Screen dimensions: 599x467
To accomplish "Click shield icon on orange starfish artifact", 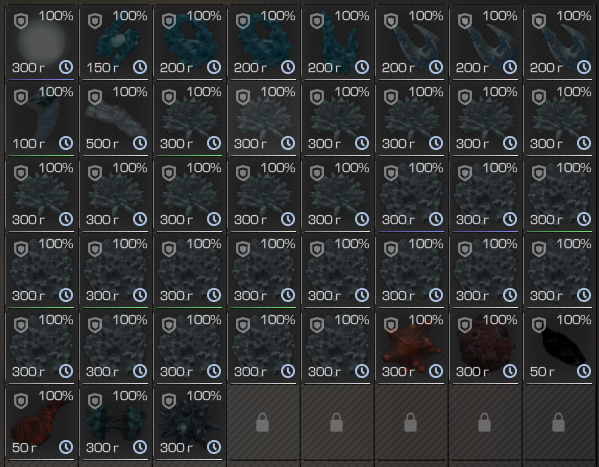I will tap(391, 325).
